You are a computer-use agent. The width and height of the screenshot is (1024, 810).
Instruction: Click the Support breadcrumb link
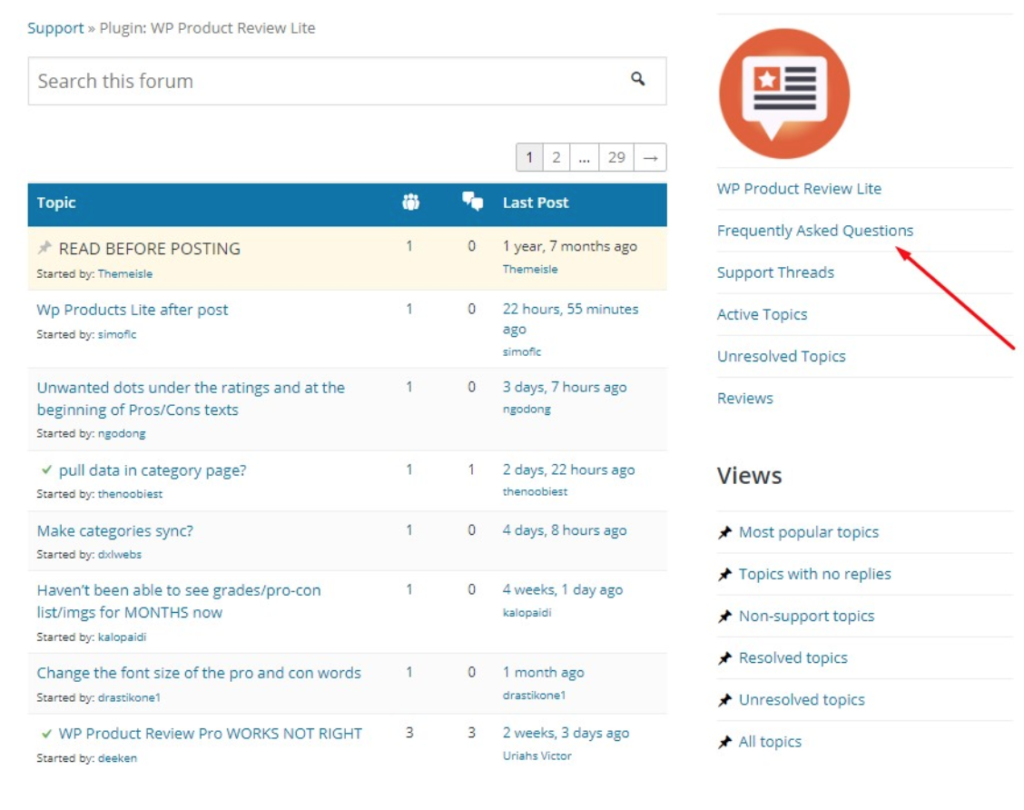tap(56, 28)
